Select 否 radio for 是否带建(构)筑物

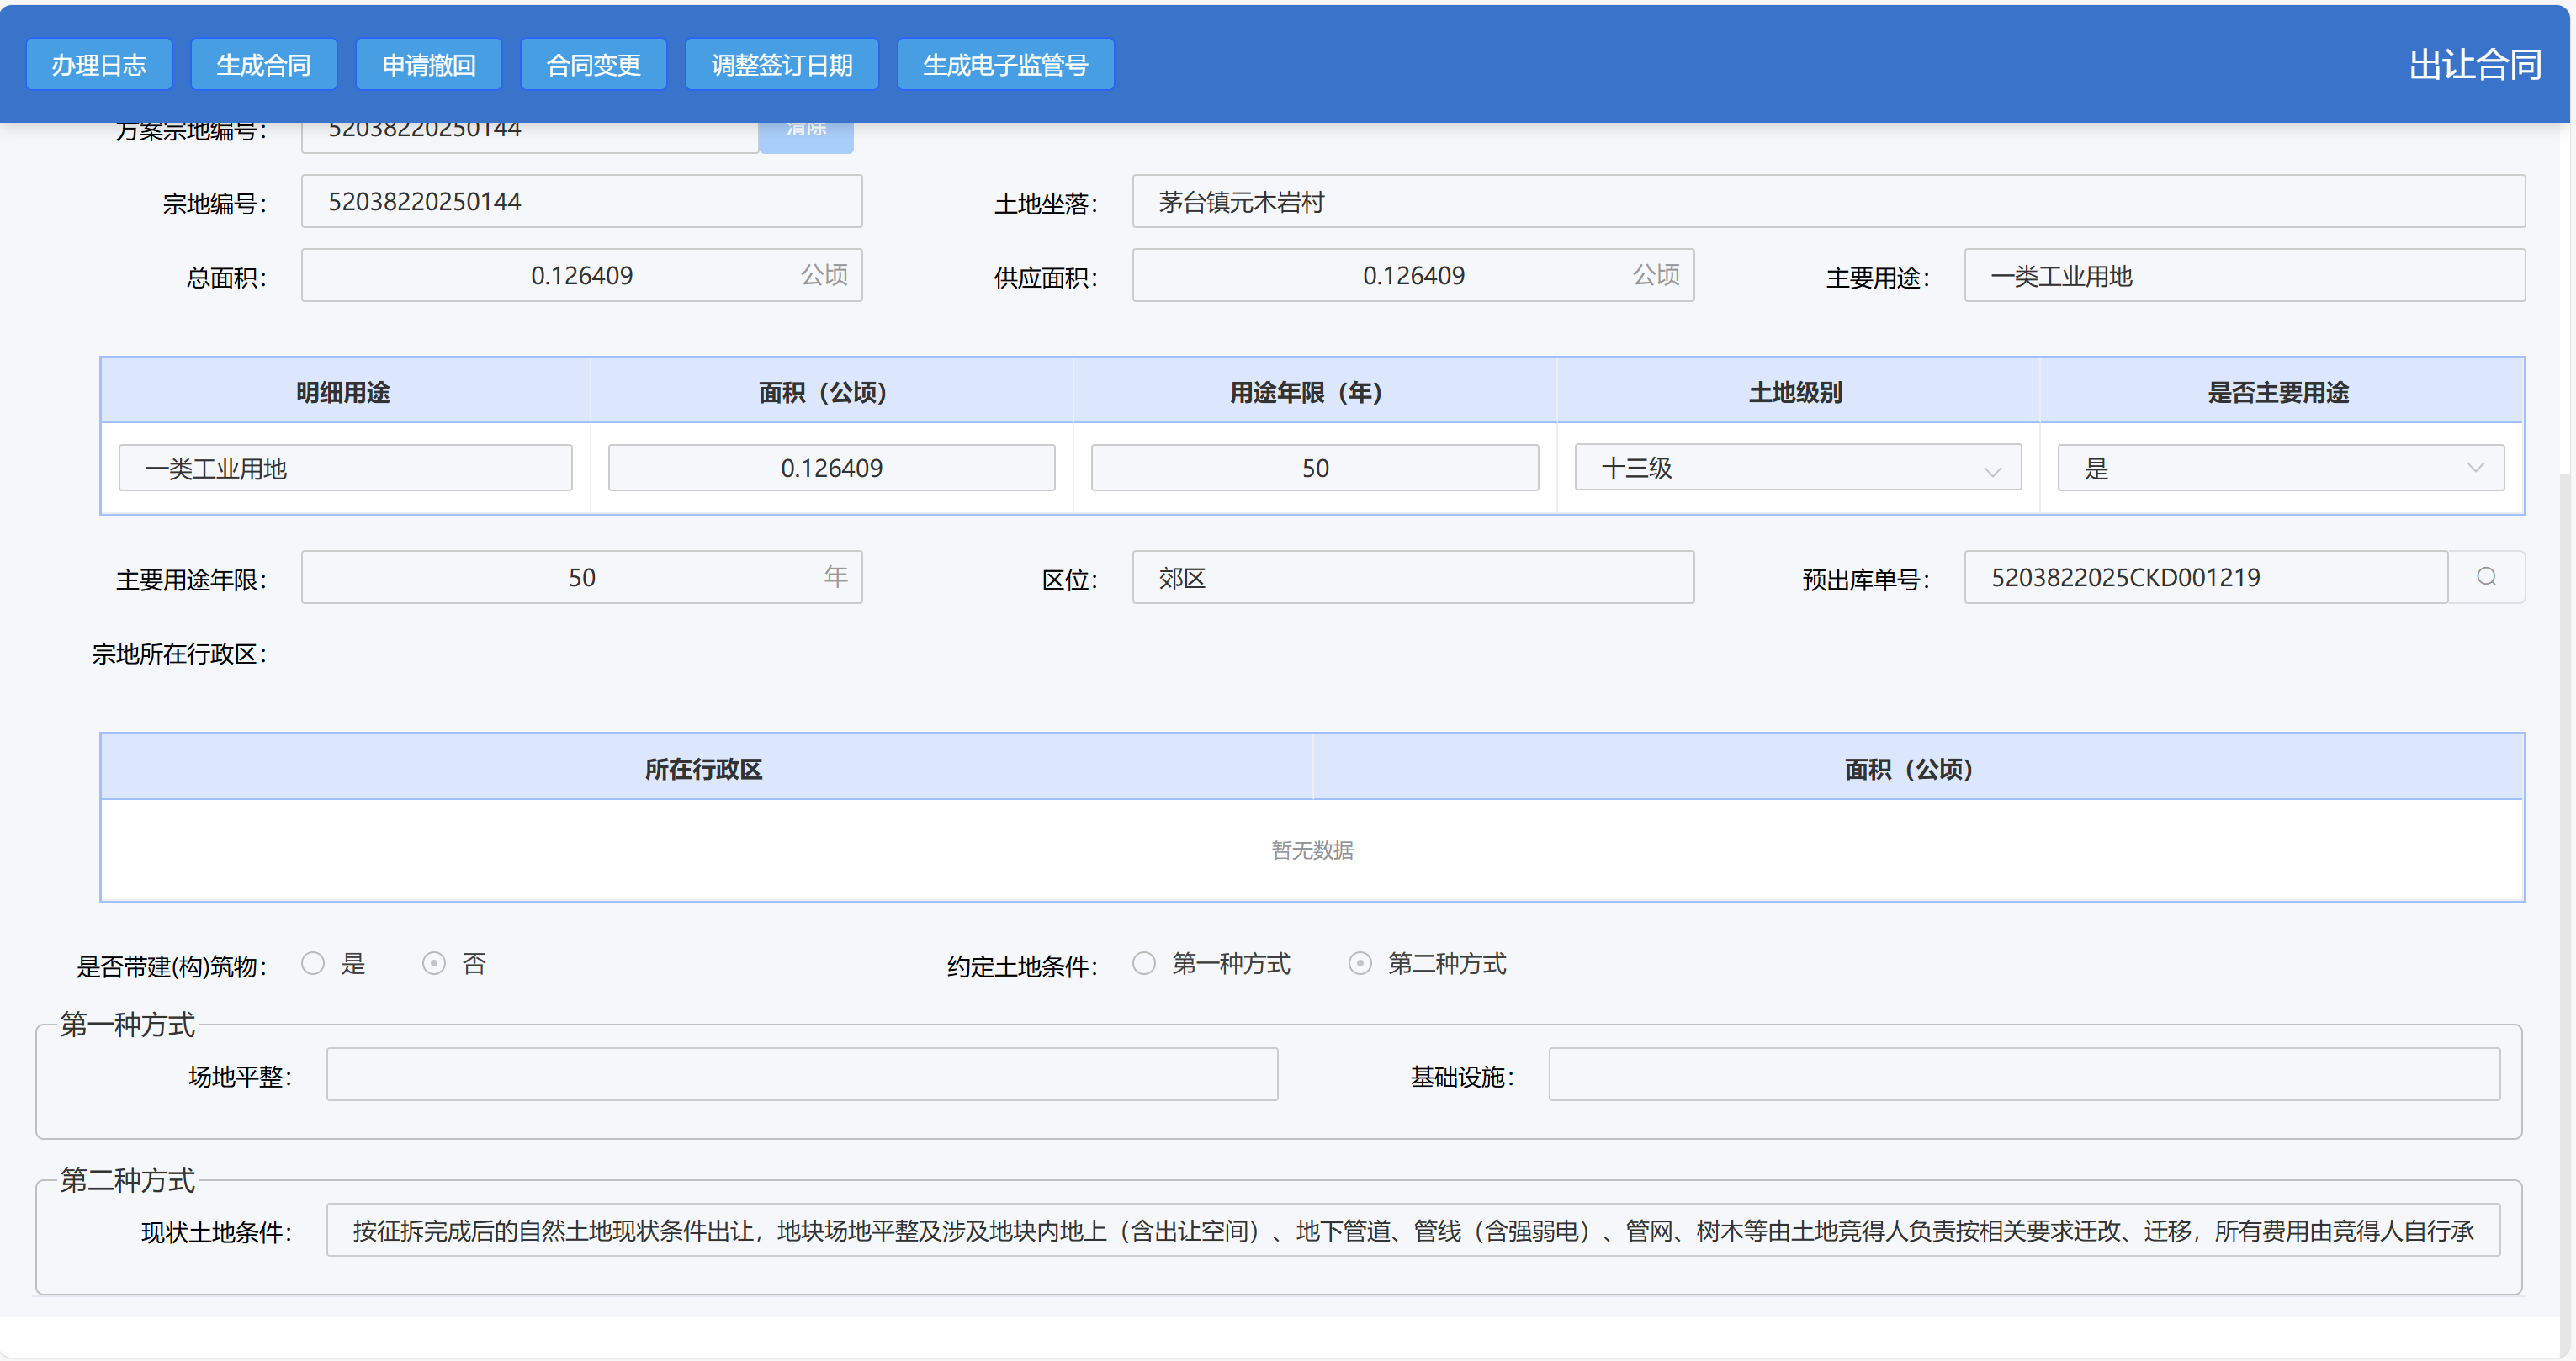[x=433, y=963]
